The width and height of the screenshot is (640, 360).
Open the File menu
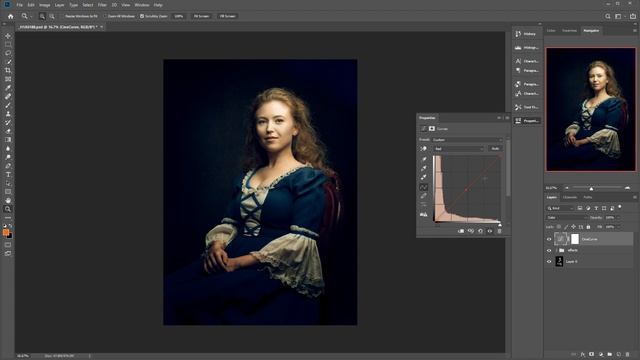(x=19, y=5)
